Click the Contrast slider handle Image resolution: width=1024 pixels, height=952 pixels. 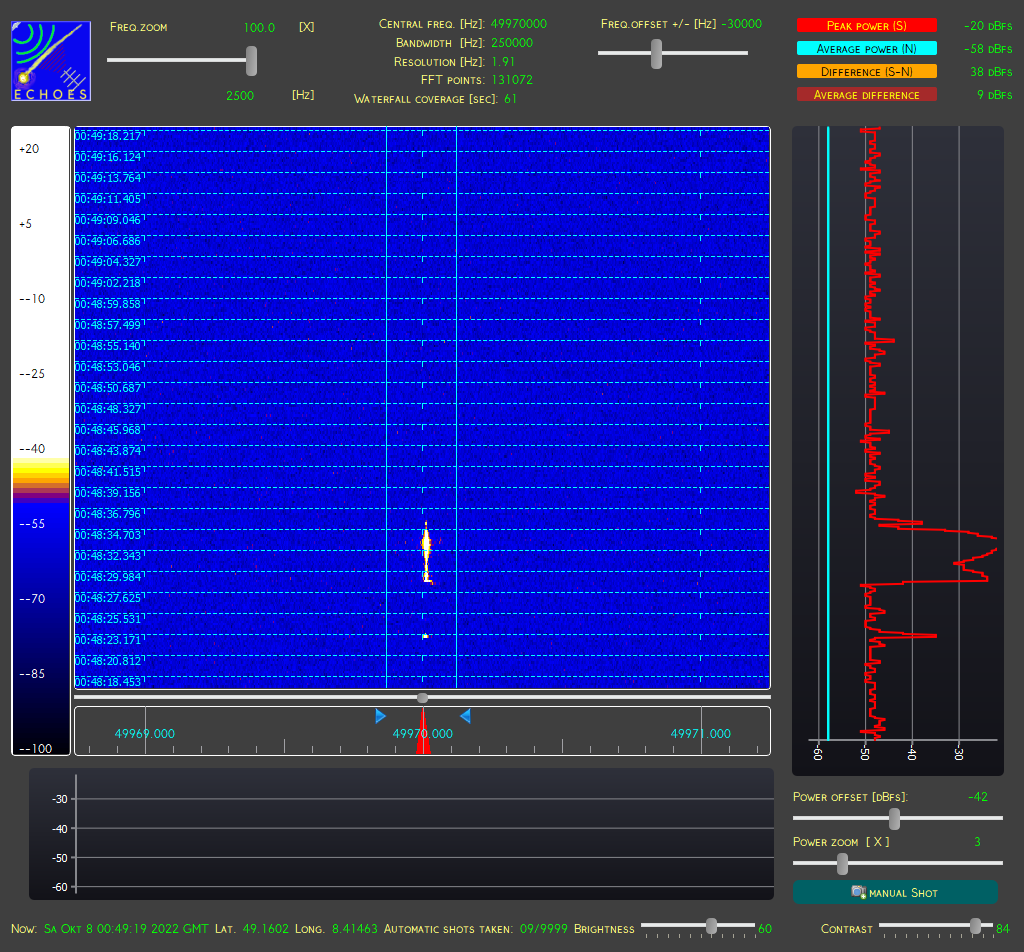(976, 926)
